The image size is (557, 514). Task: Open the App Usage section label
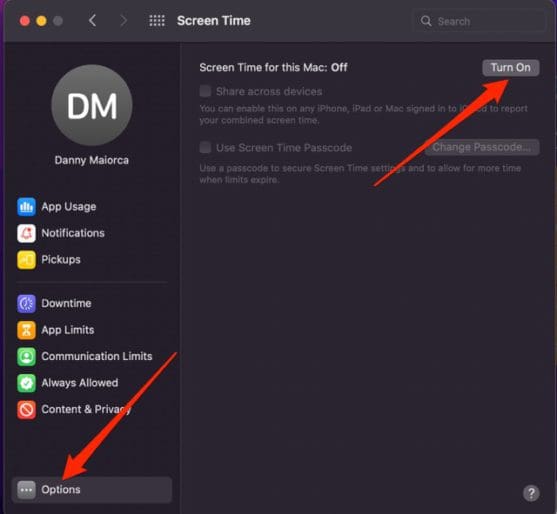tap(69, 207)
